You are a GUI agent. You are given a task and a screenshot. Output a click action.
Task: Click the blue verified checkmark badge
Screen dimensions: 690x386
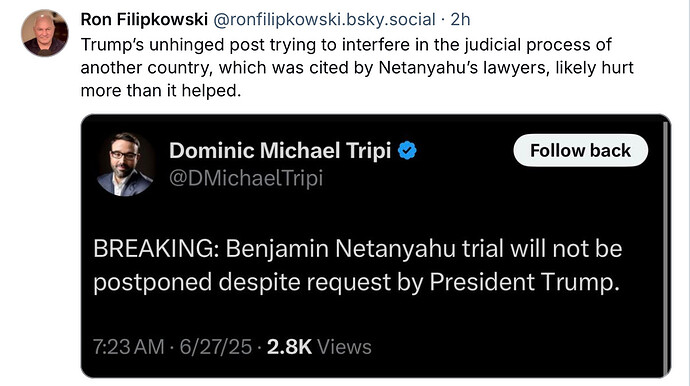(x=407, y=151)
